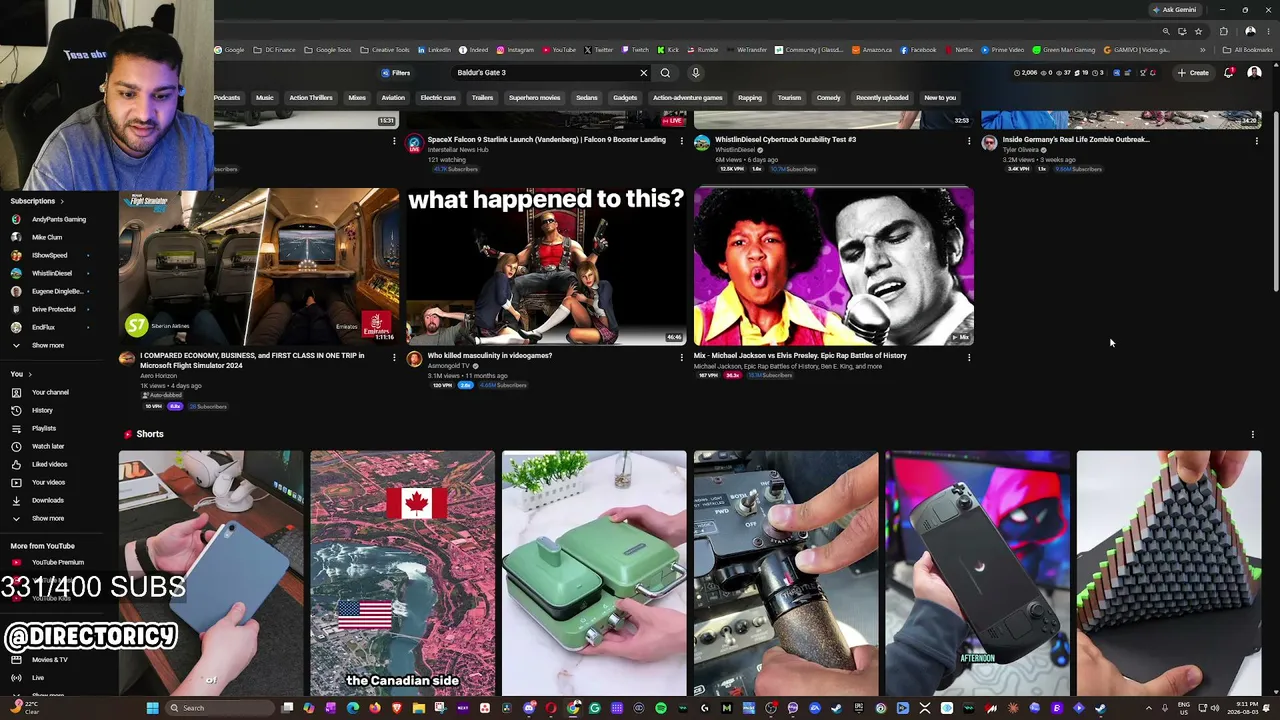
Task: Expand the Subscriptions section header
Action: (x=38, y=201)
